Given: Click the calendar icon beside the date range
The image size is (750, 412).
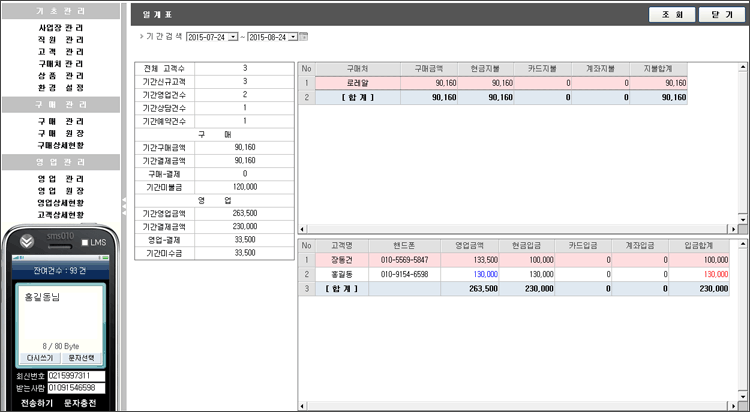Looking at the screenshot, I should point(304,37).
